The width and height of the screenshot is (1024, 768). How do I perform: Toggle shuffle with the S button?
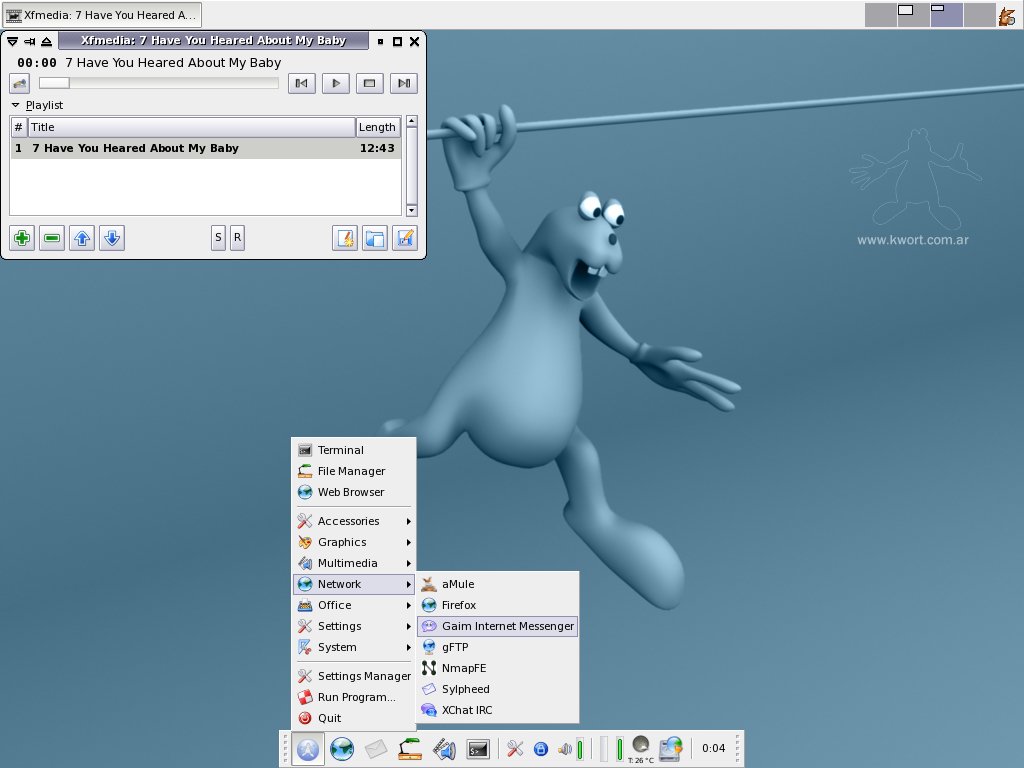(x=218, y=238)
